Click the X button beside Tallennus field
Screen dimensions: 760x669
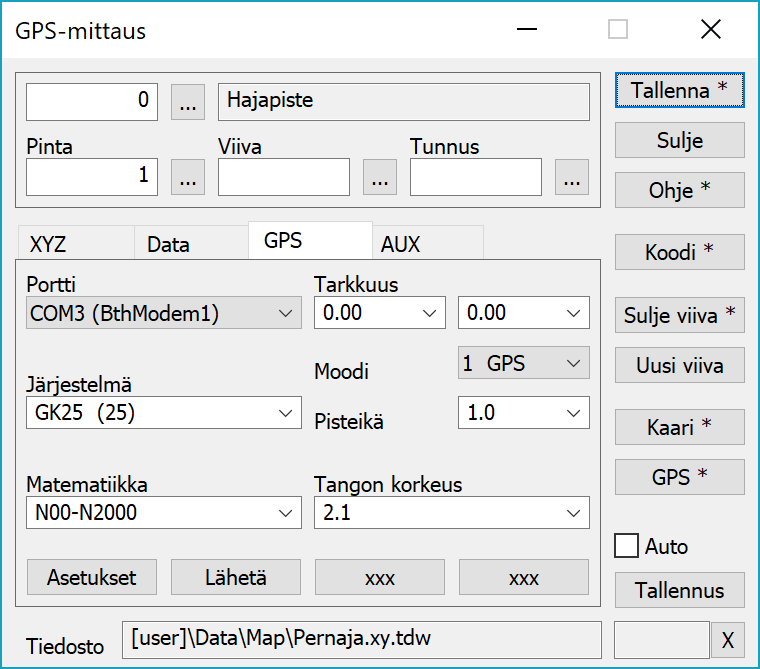(727, 640)
